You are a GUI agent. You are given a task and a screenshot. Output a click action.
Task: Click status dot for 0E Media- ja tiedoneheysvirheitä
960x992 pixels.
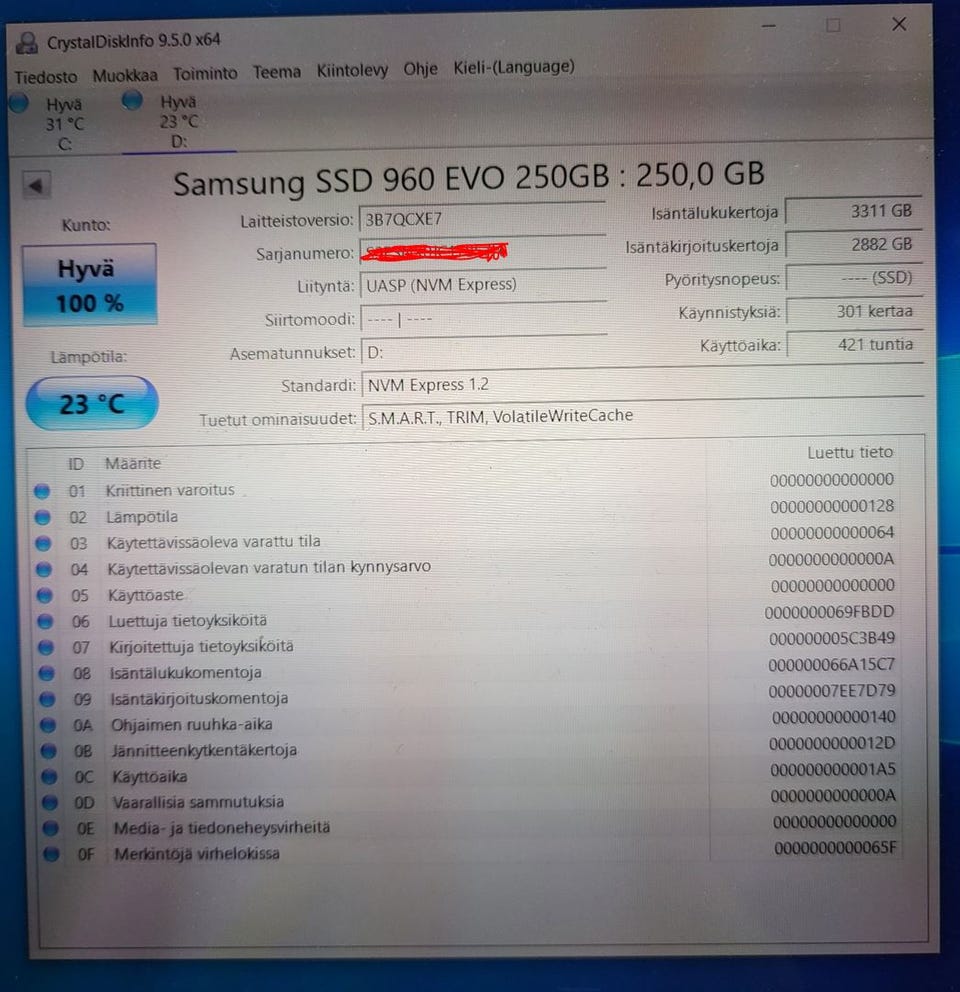pyautogui.click(x=50, y=828)
